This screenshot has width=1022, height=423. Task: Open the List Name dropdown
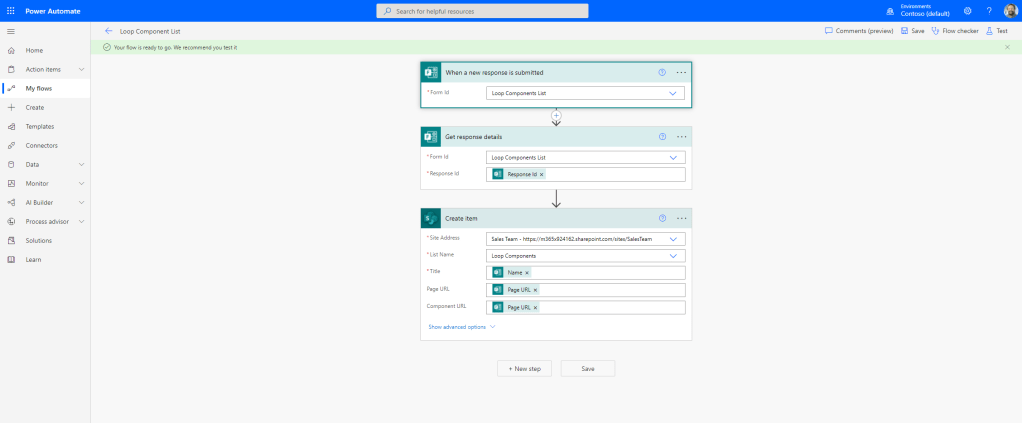pyautogui.click(x=673, y=255)
